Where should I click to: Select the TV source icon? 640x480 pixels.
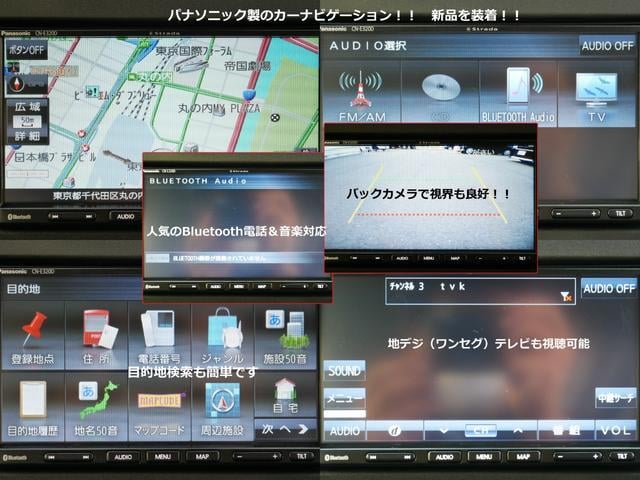[x=596, y=92]
